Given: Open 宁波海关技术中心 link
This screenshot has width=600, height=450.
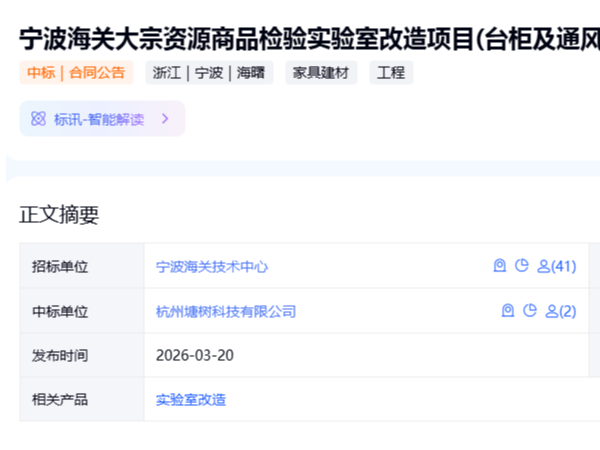Looking at the screenshot, I should coord(212,267).
